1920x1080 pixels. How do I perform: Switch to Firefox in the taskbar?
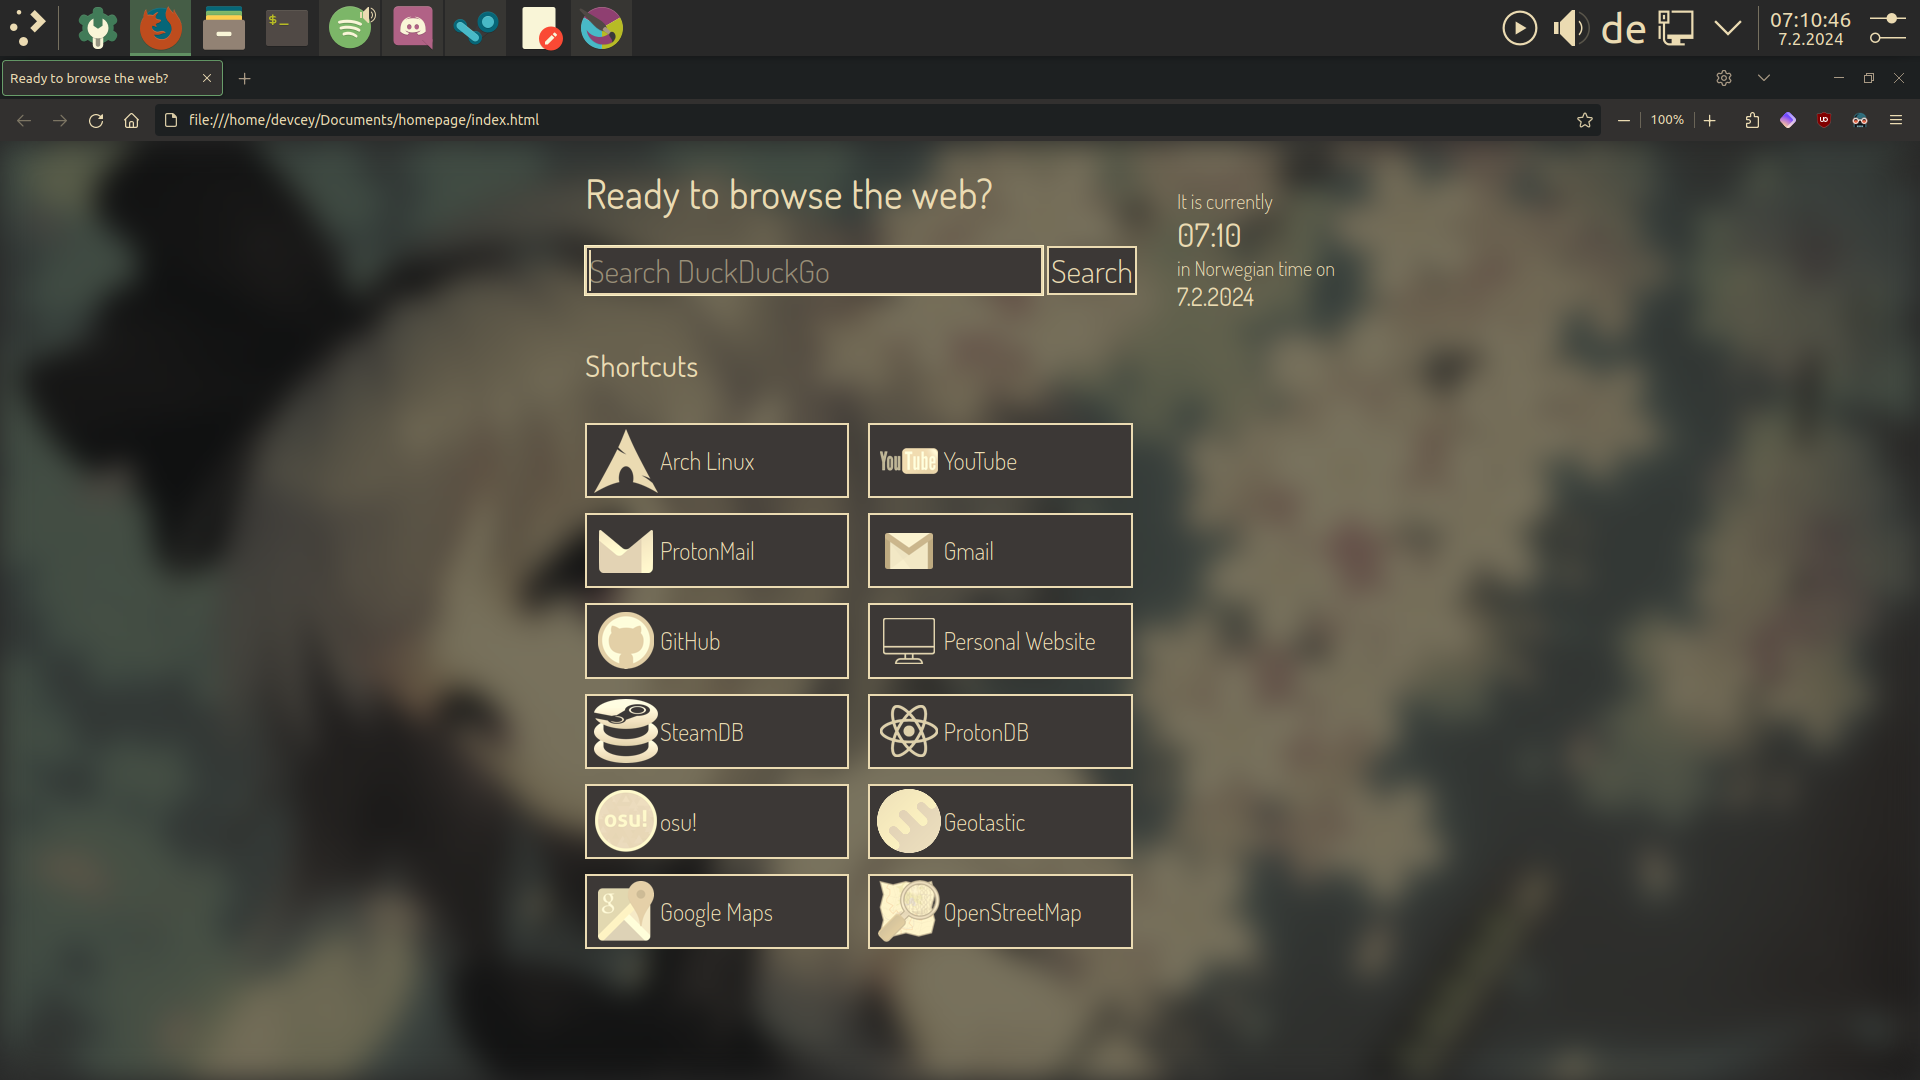[160, 27]
